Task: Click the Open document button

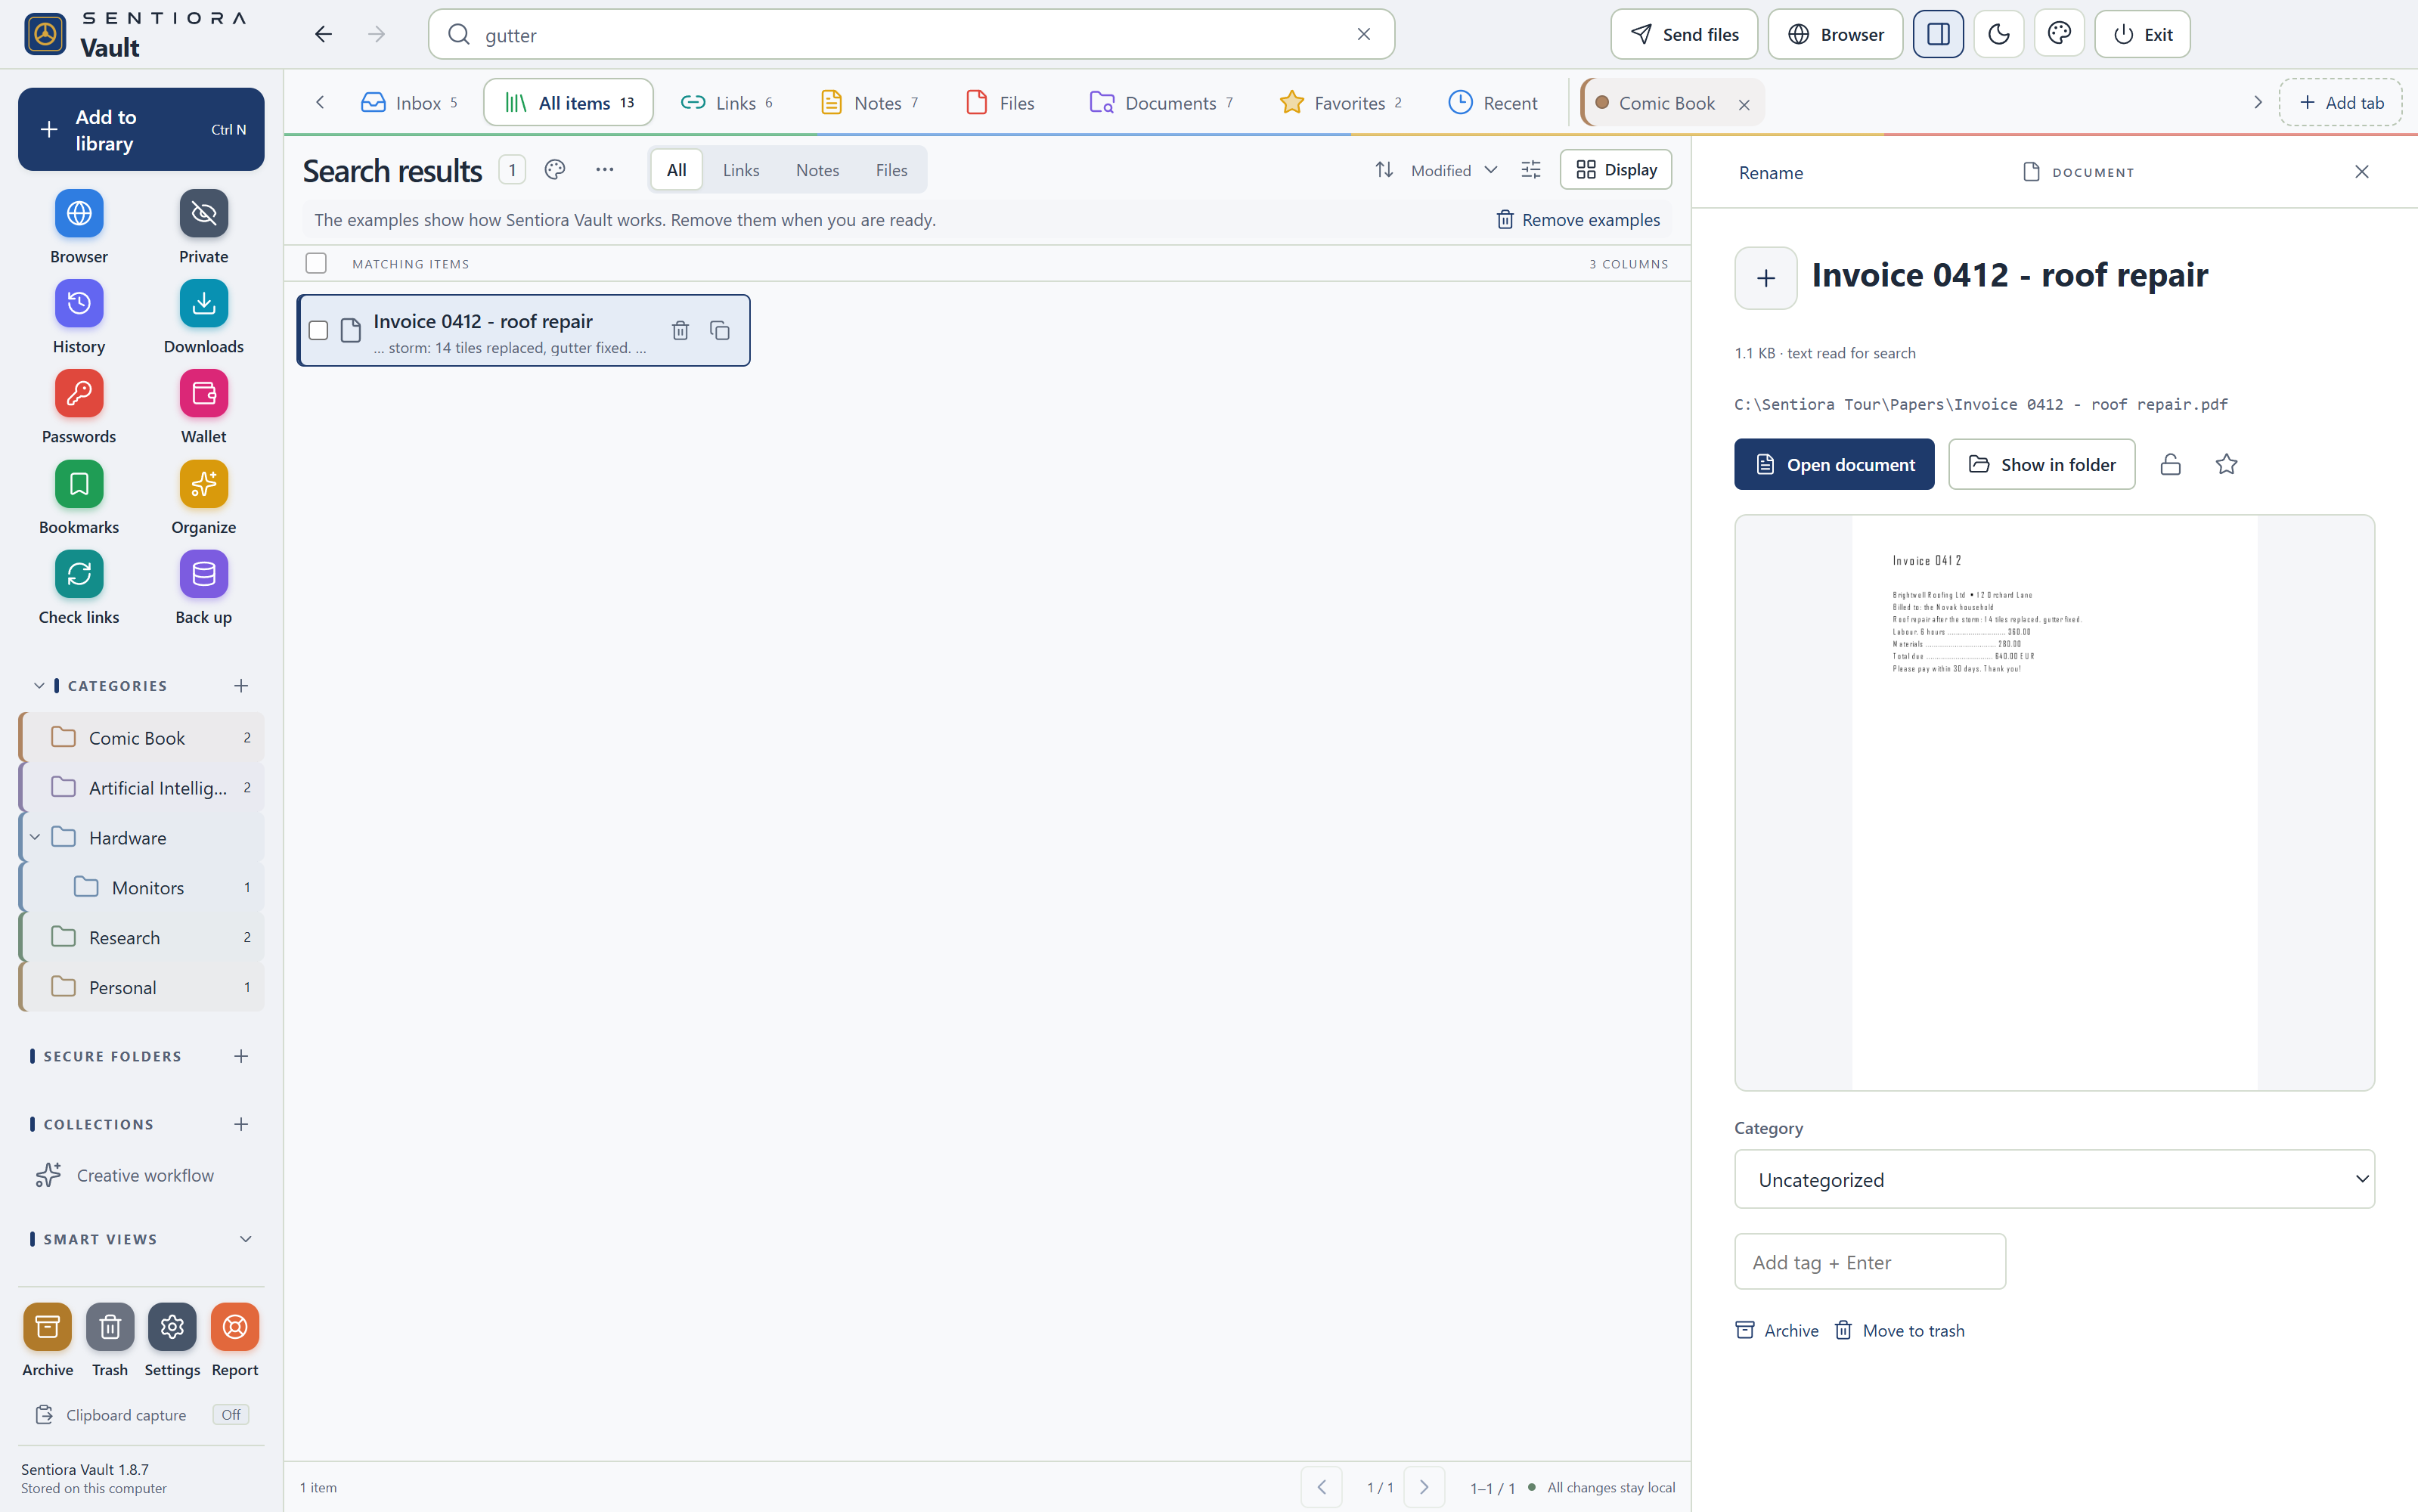Action: click(x=1834, y=464)
